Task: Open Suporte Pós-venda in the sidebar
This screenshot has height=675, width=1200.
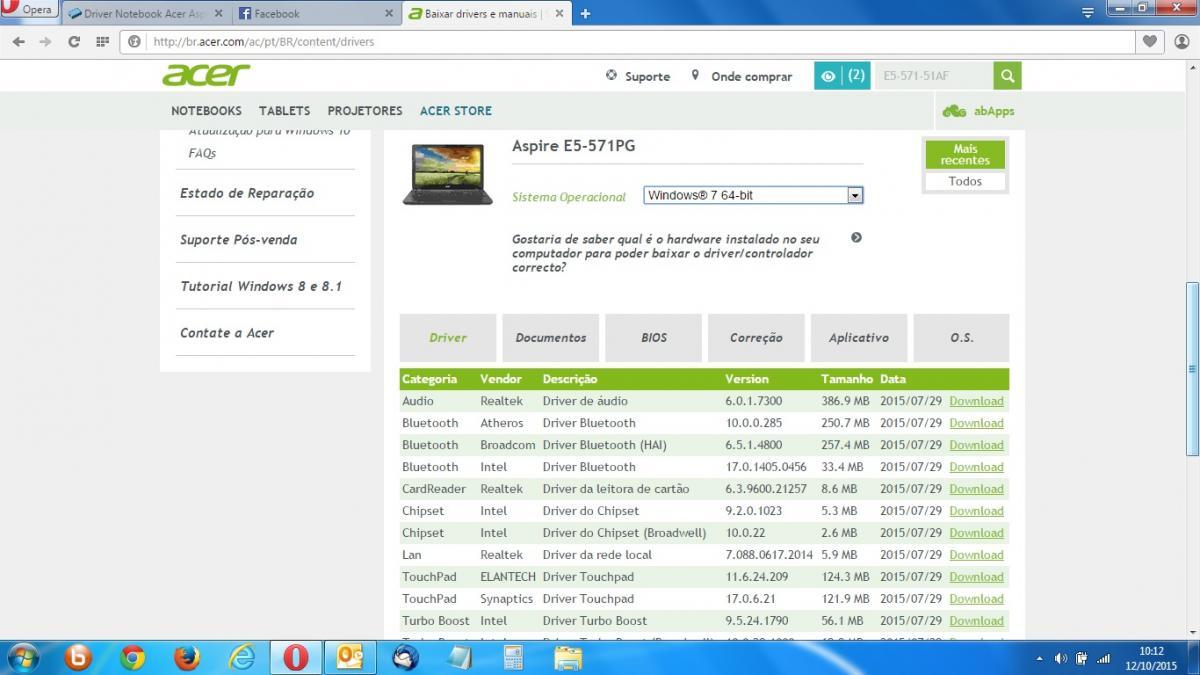Action: click(238, 240)
